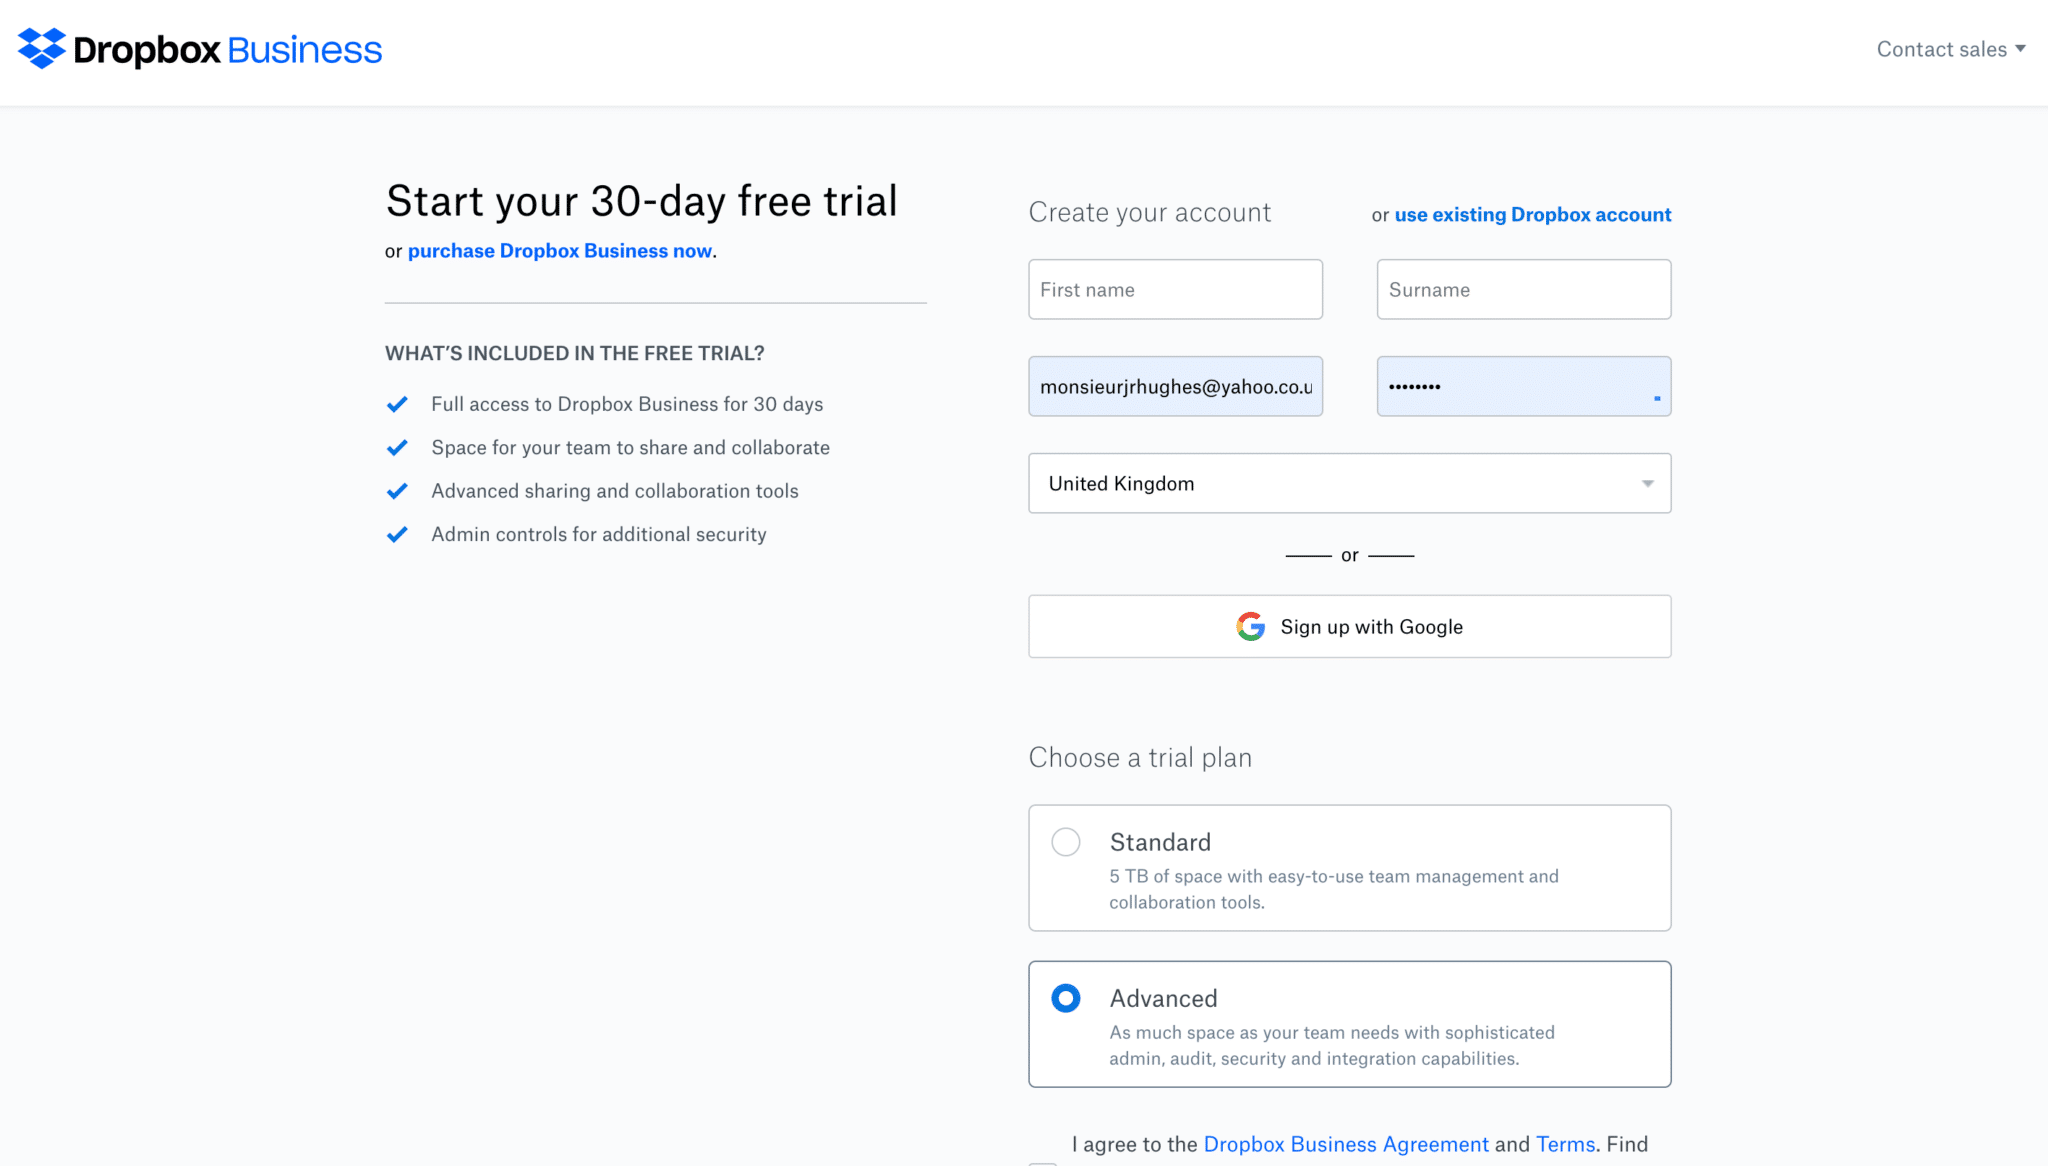Click the Google logo icon
This screenshot has height=1166, width=2048.
pos(1250,627)
